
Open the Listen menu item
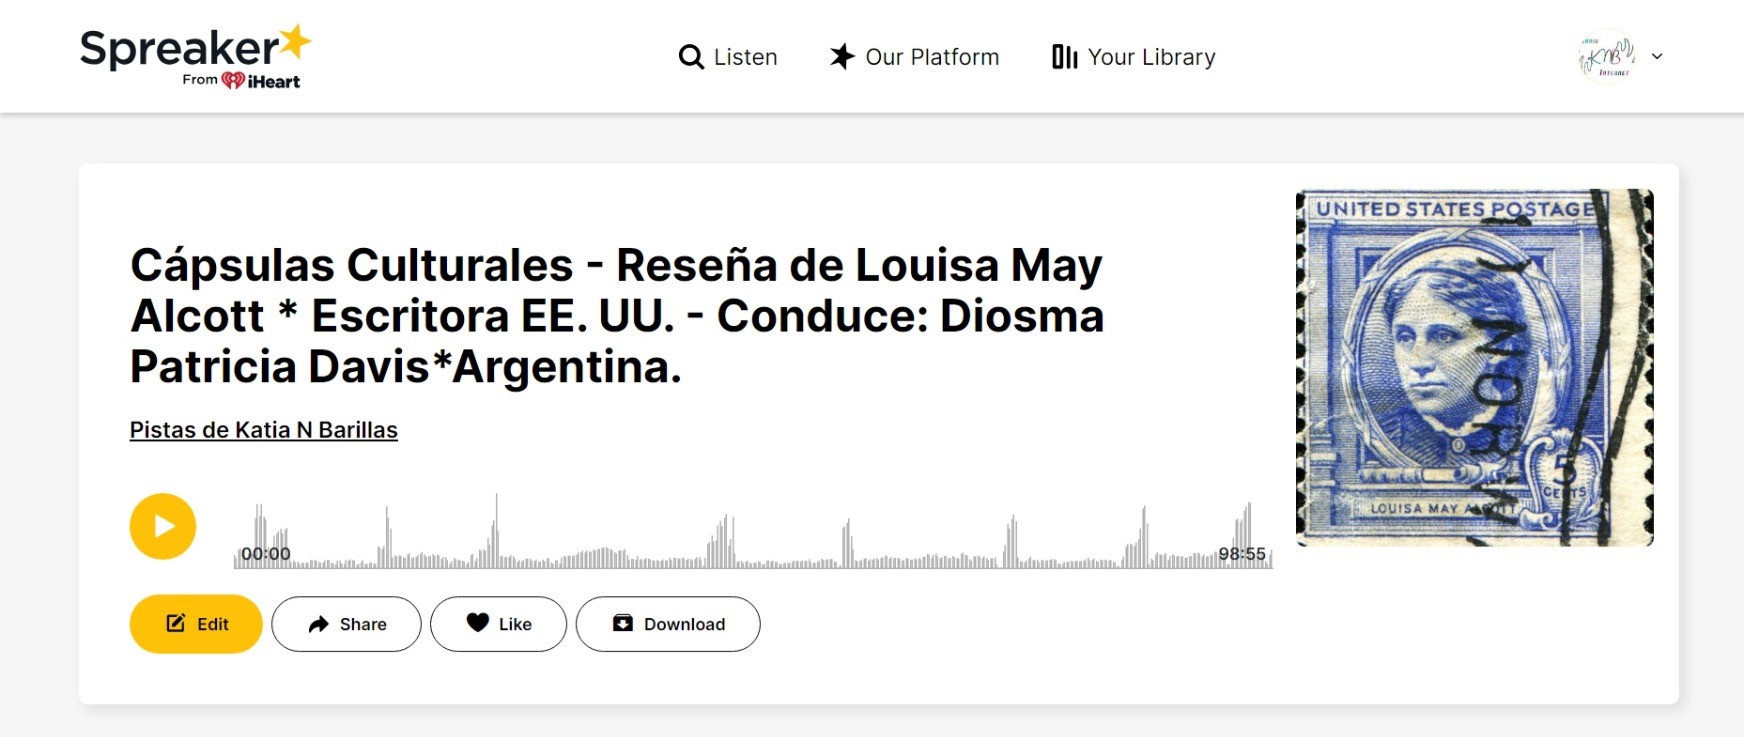745,57
